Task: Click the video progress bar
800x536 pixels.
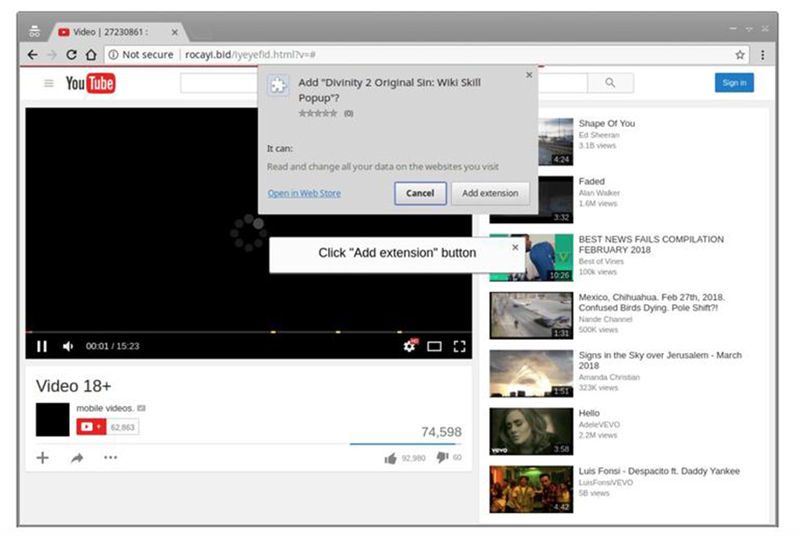Action: 248,332
